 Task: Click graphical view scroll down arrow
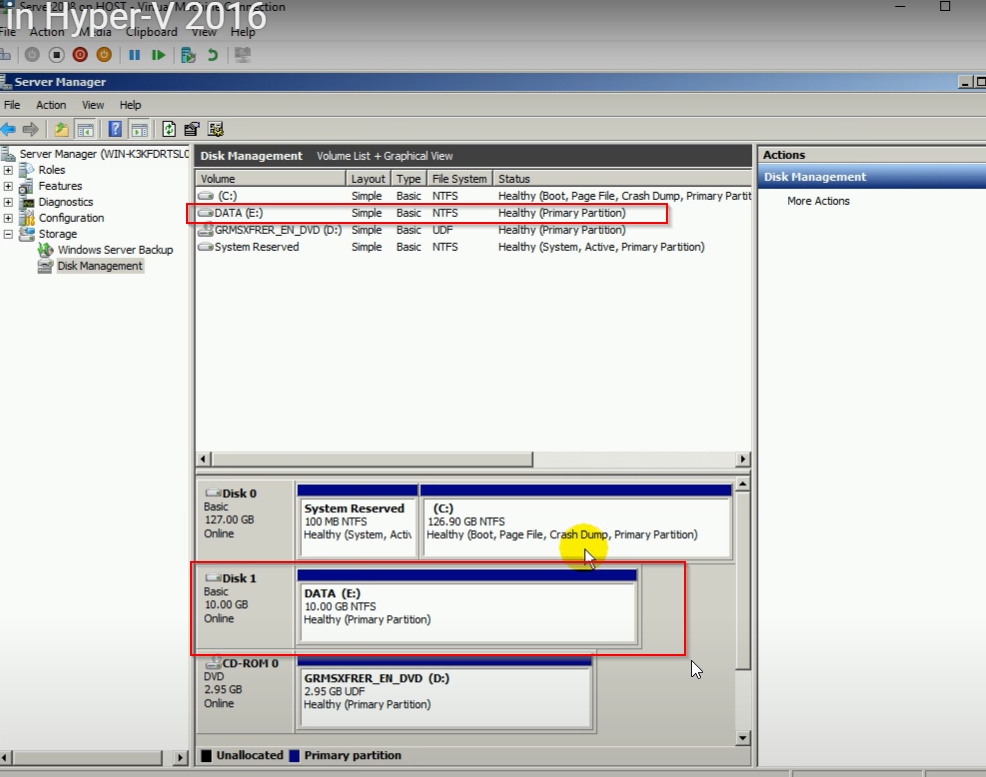[743, 738]
